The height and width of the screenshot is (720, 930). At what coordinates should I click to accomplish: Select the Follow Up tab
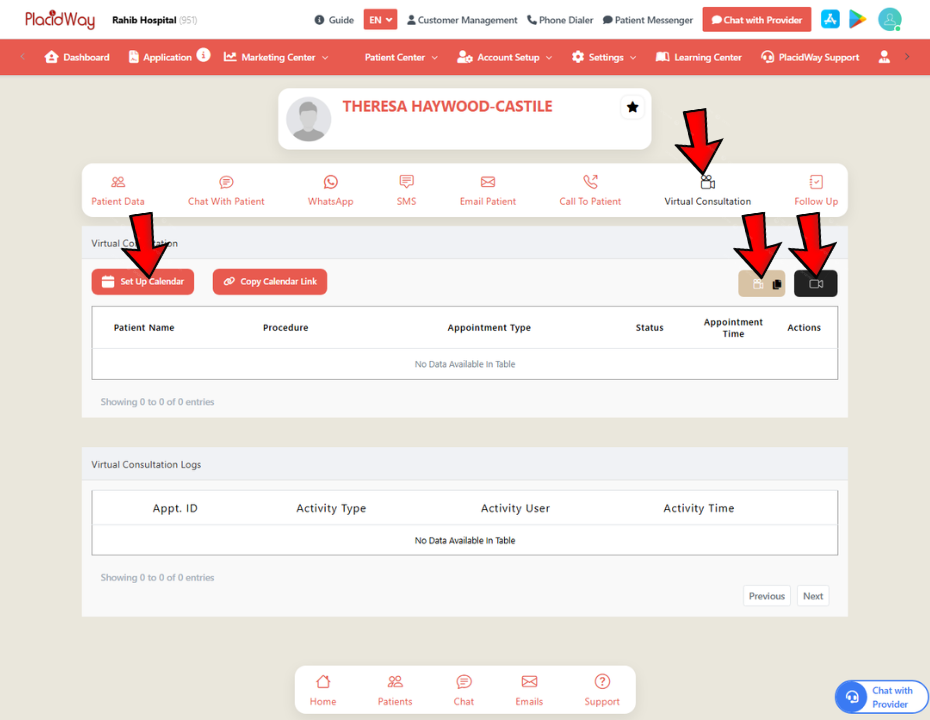click(x=815, y=190)
